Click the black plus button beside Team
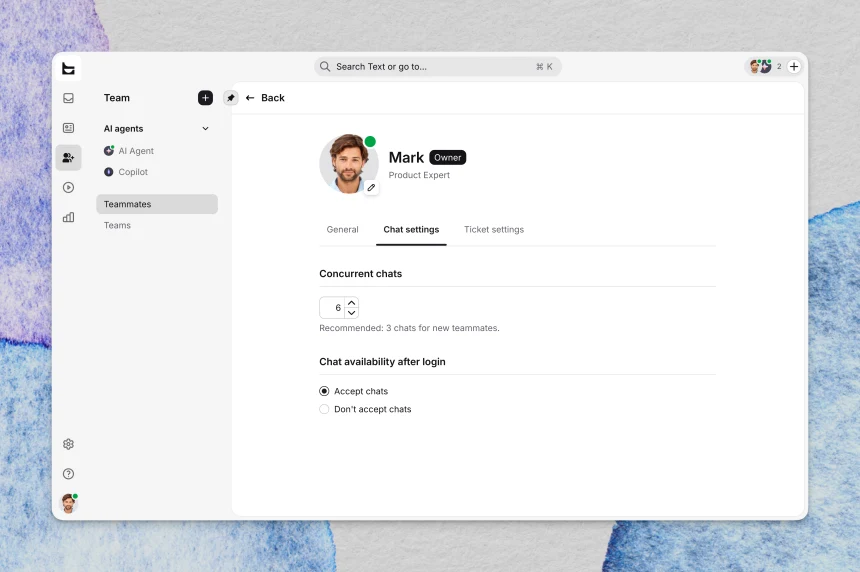The height and width of the screenshot is (572, 860). click(205, 98)
